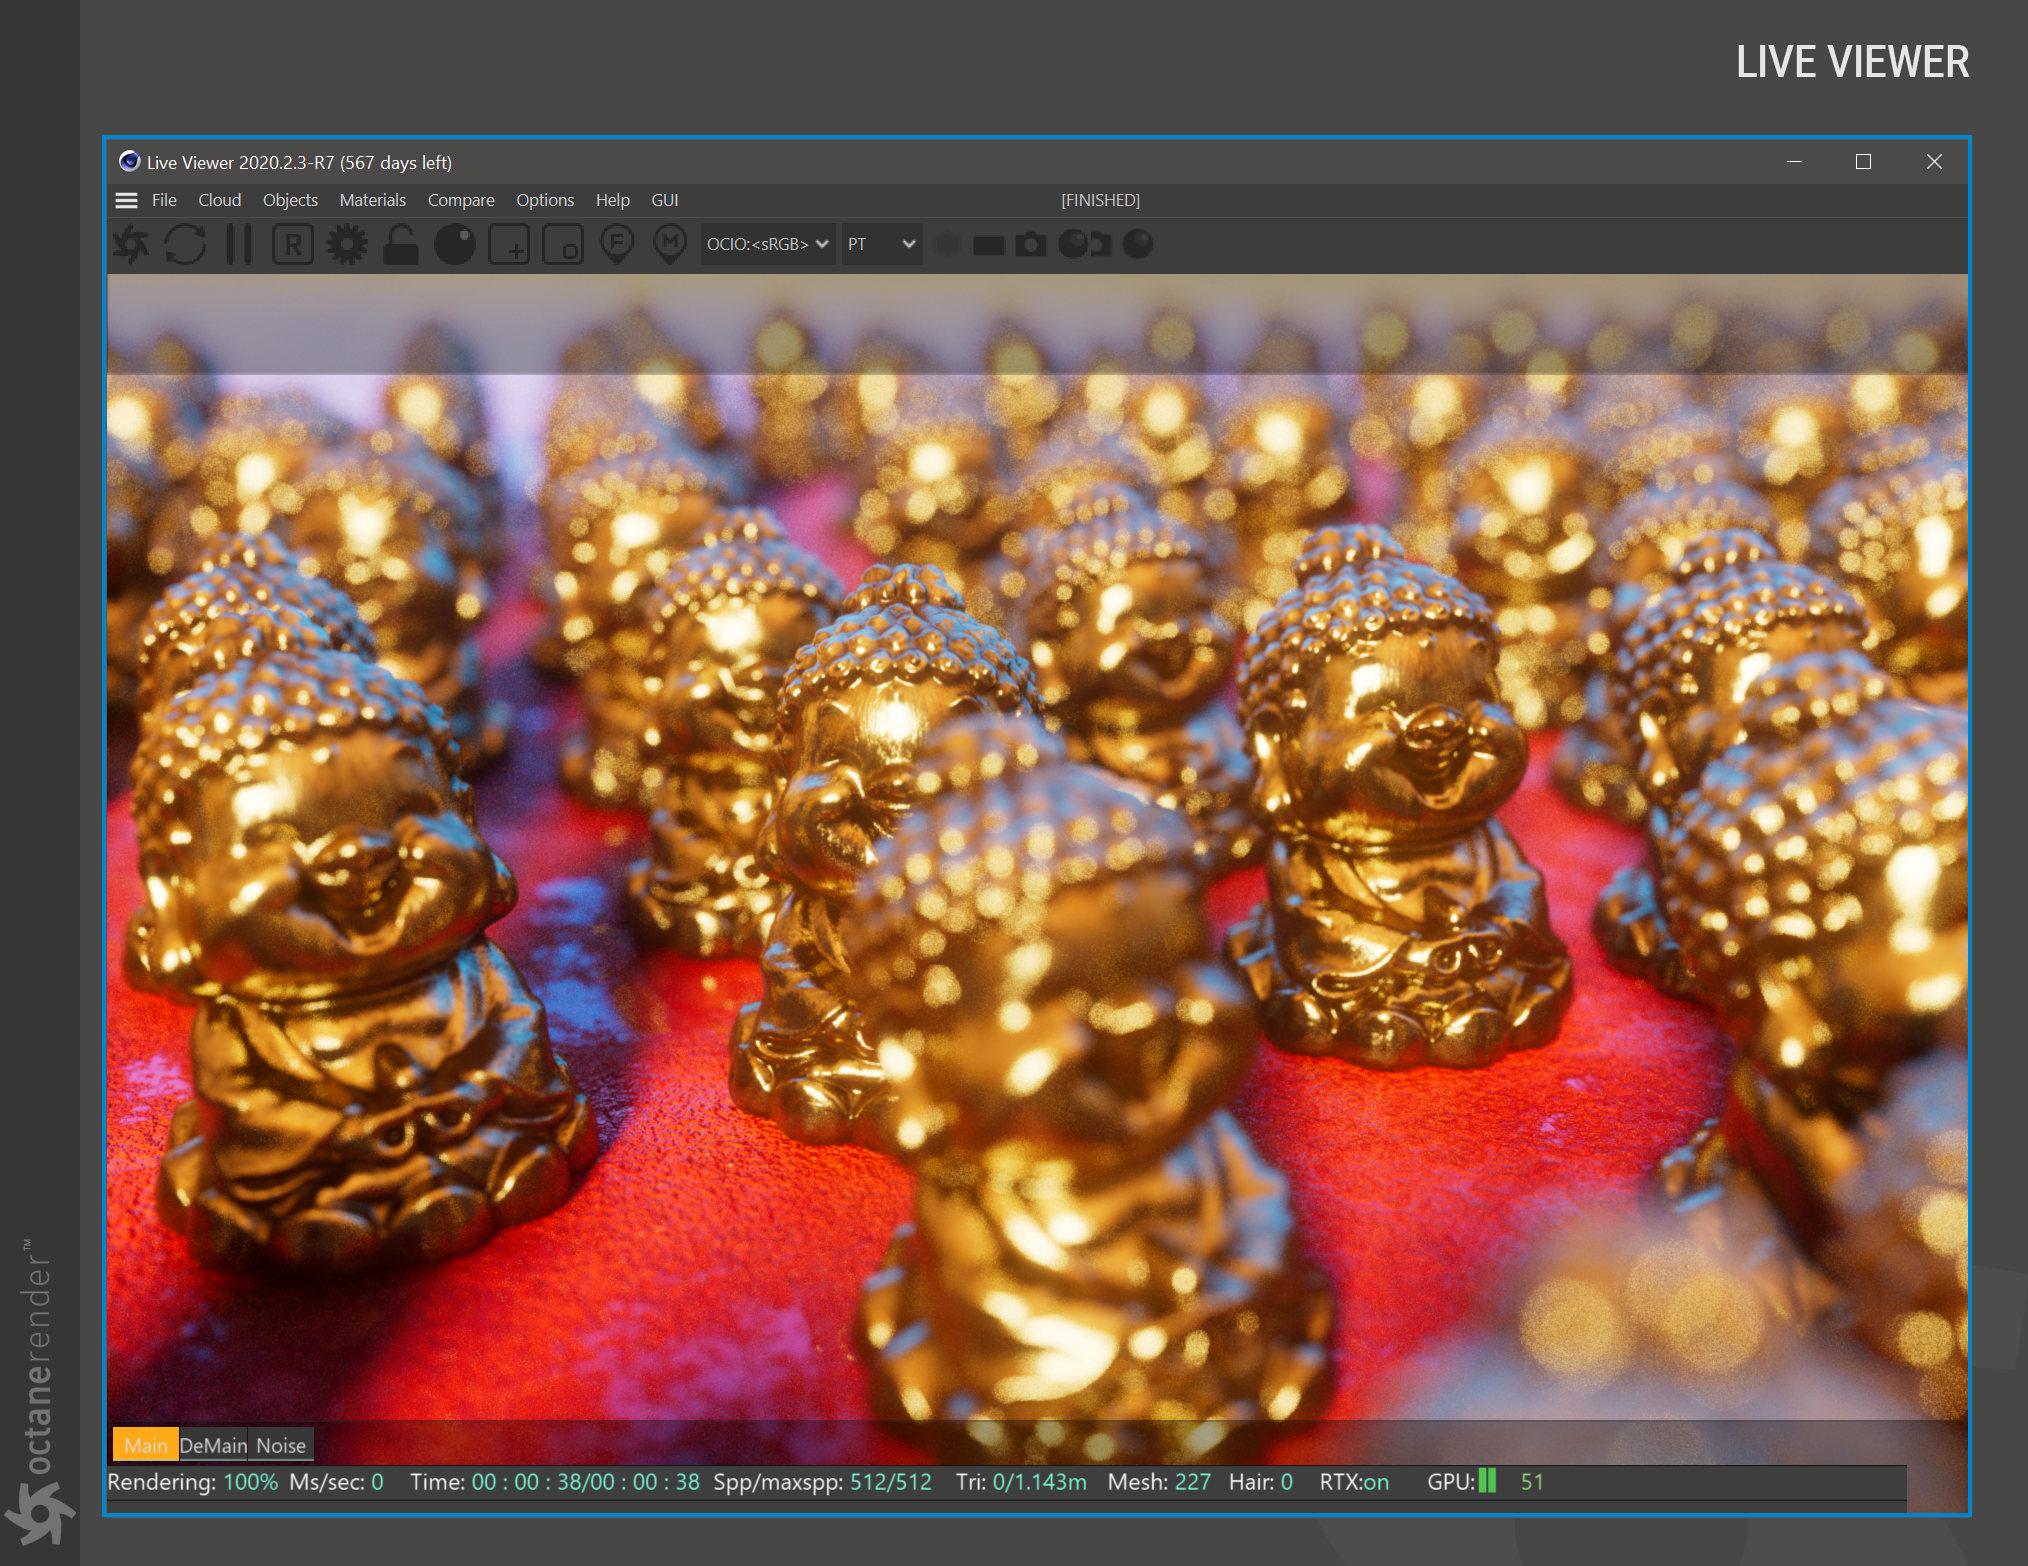The height and width of the screenshot is (1566, 2028).
Task: Switch to the DeMain pass tab
Action: 213,1445
